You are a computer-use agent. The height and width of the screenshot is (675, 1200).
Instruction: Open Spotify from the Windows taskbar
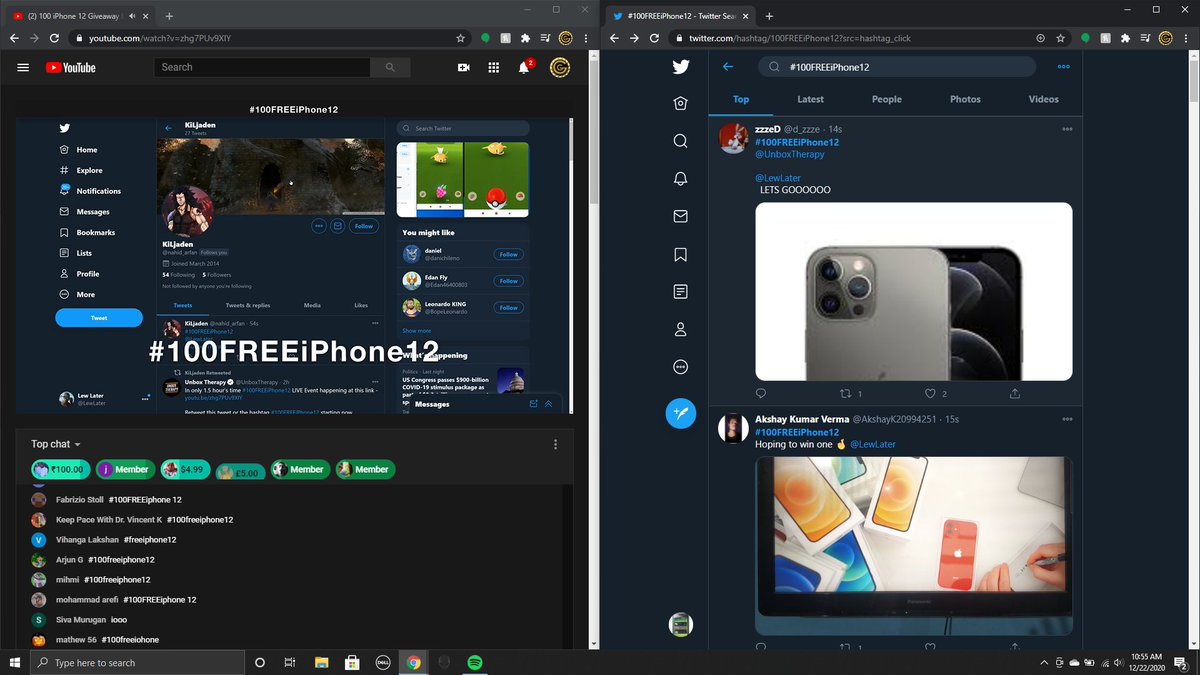(x=475, y=662)
